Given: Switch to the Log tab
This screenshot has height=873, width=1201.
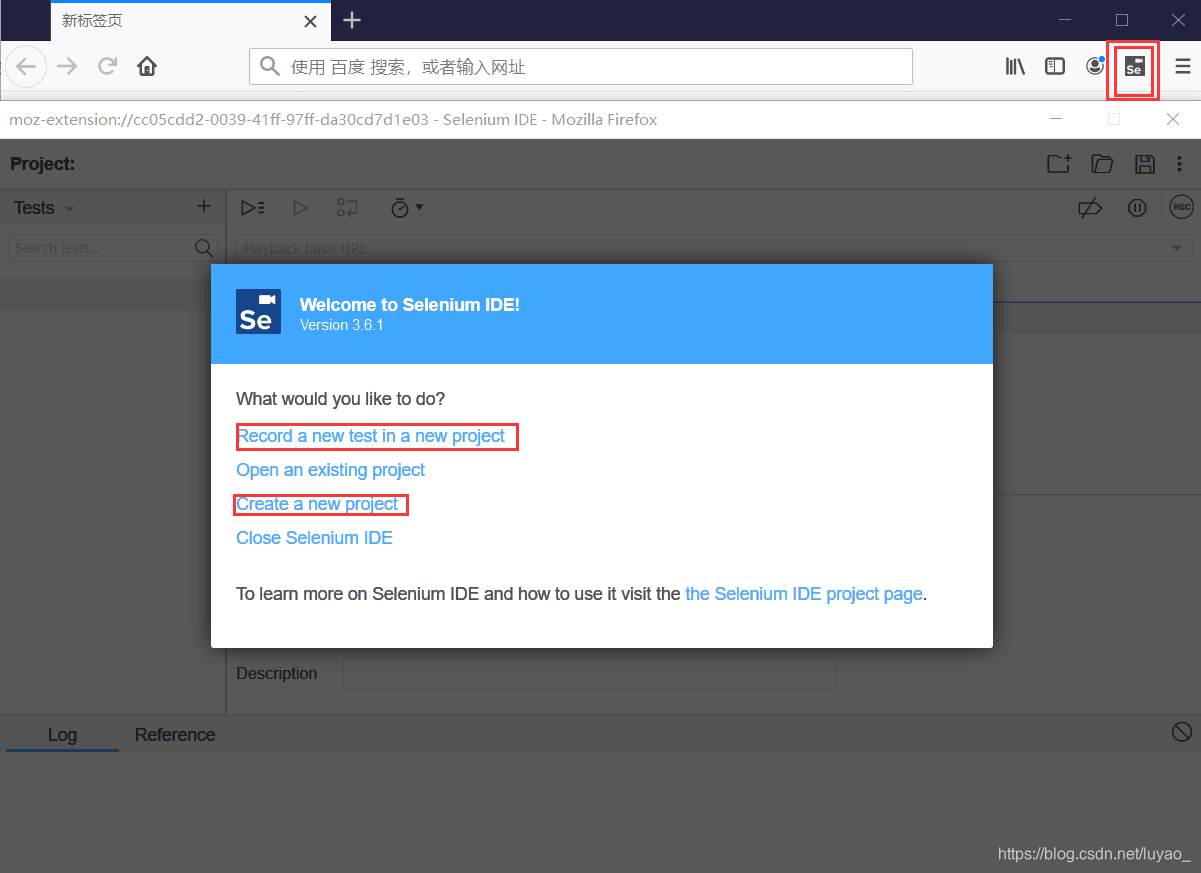Looking at the screenshot, I should click(x=62, y=735).
